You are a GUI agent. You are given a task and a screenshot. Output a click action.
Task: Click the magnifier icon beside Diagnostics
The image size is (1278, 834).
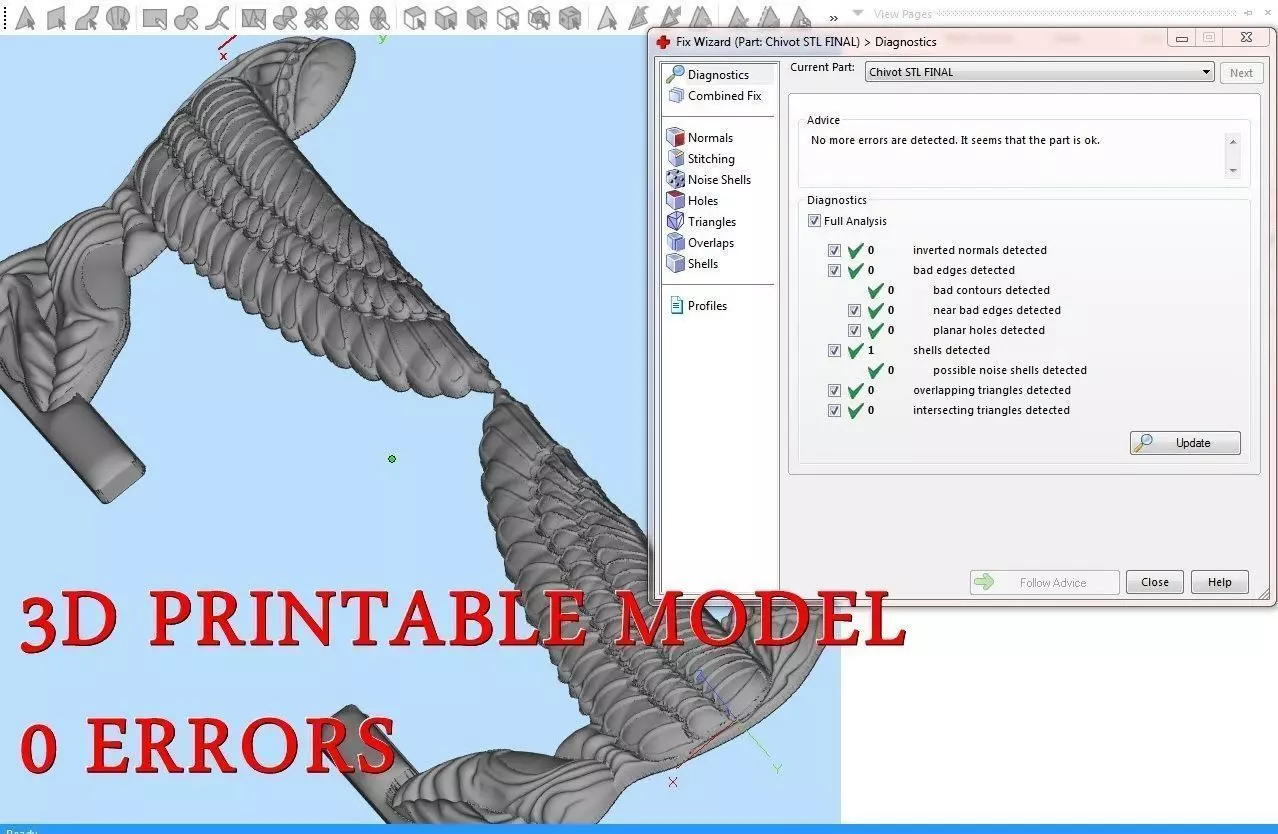coord(676,74)
